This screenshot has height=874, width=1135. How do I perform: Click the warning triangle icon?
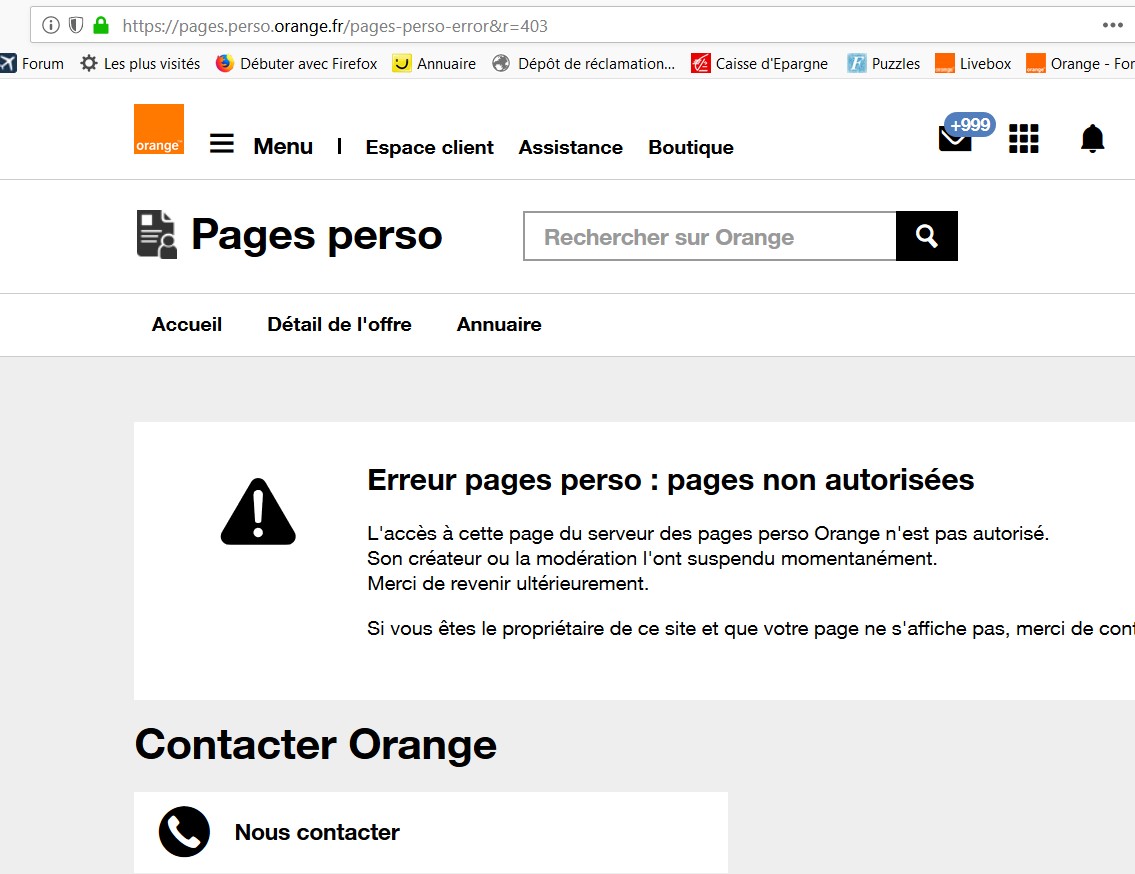pyautogui.click(x=258, y=512)
